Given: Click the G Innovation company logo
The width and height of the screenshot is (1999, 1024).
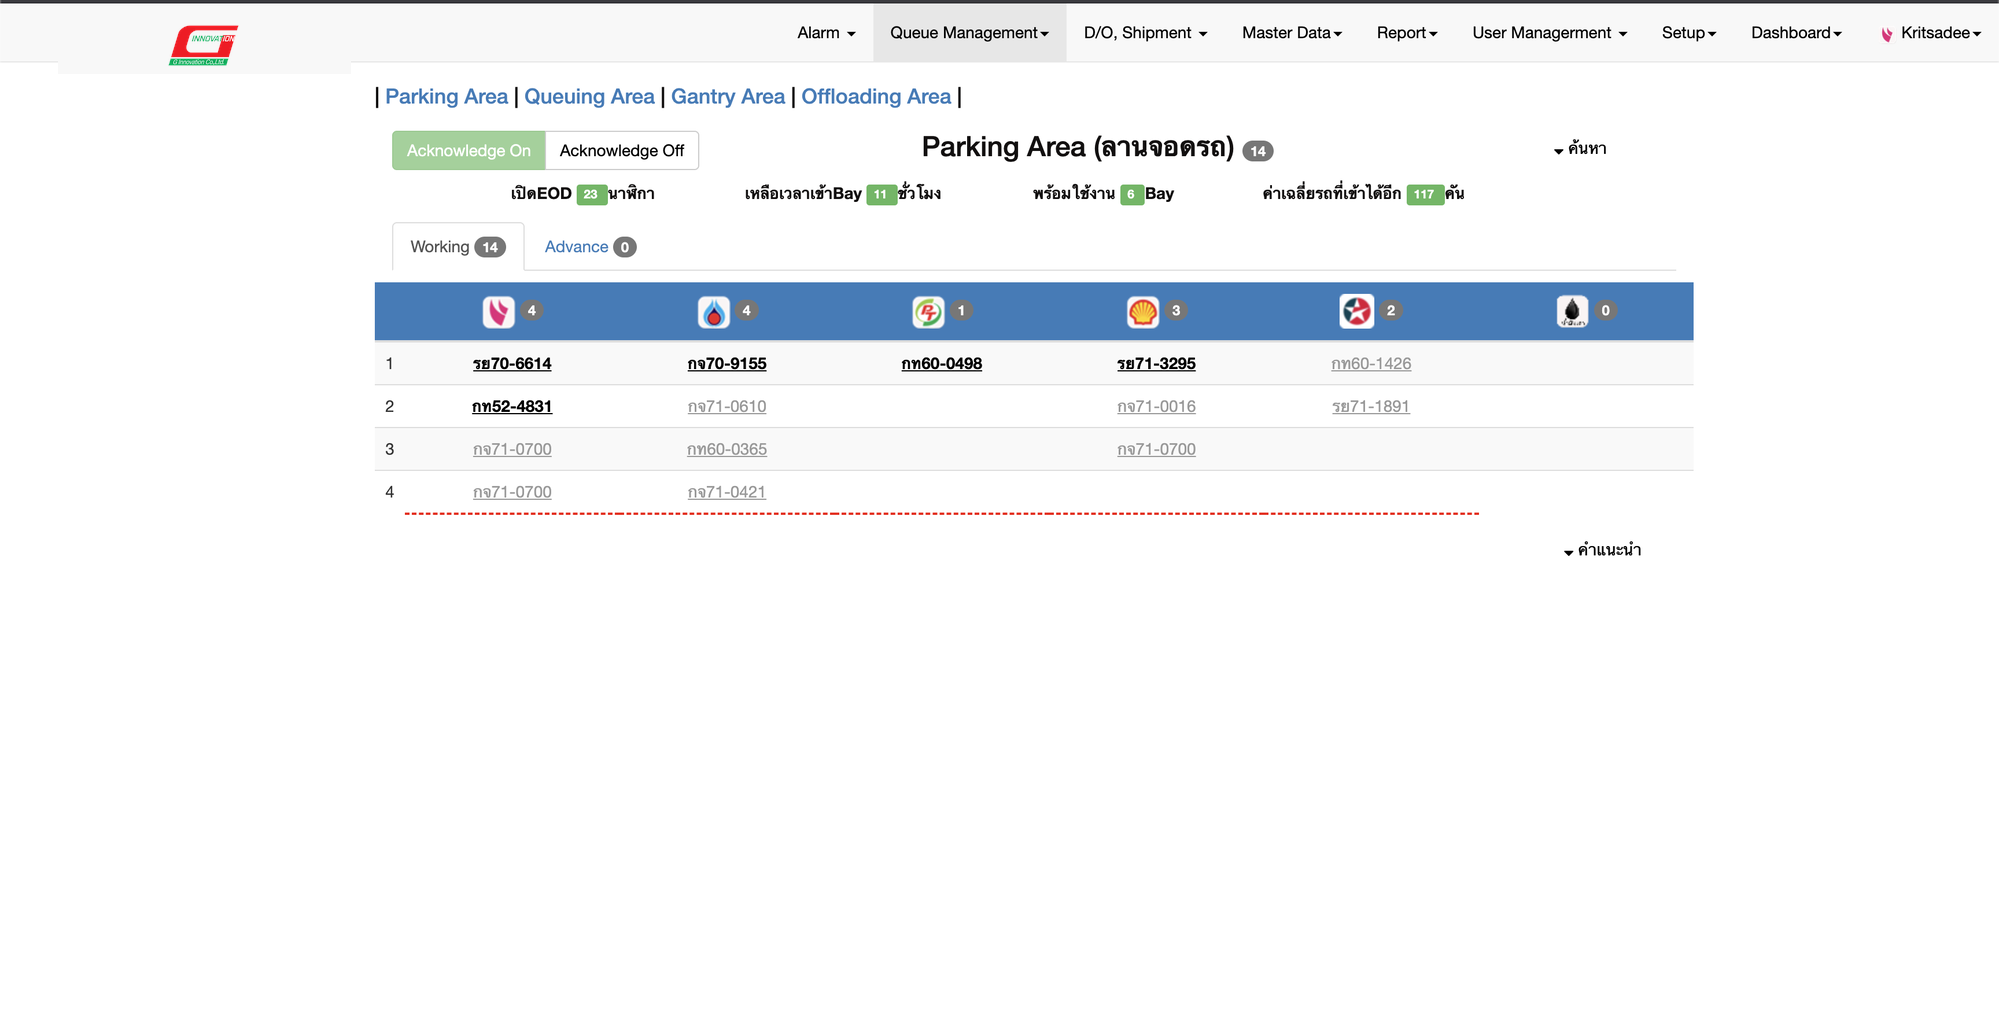Looking at the screenshot, I should [x=204, y=45].
